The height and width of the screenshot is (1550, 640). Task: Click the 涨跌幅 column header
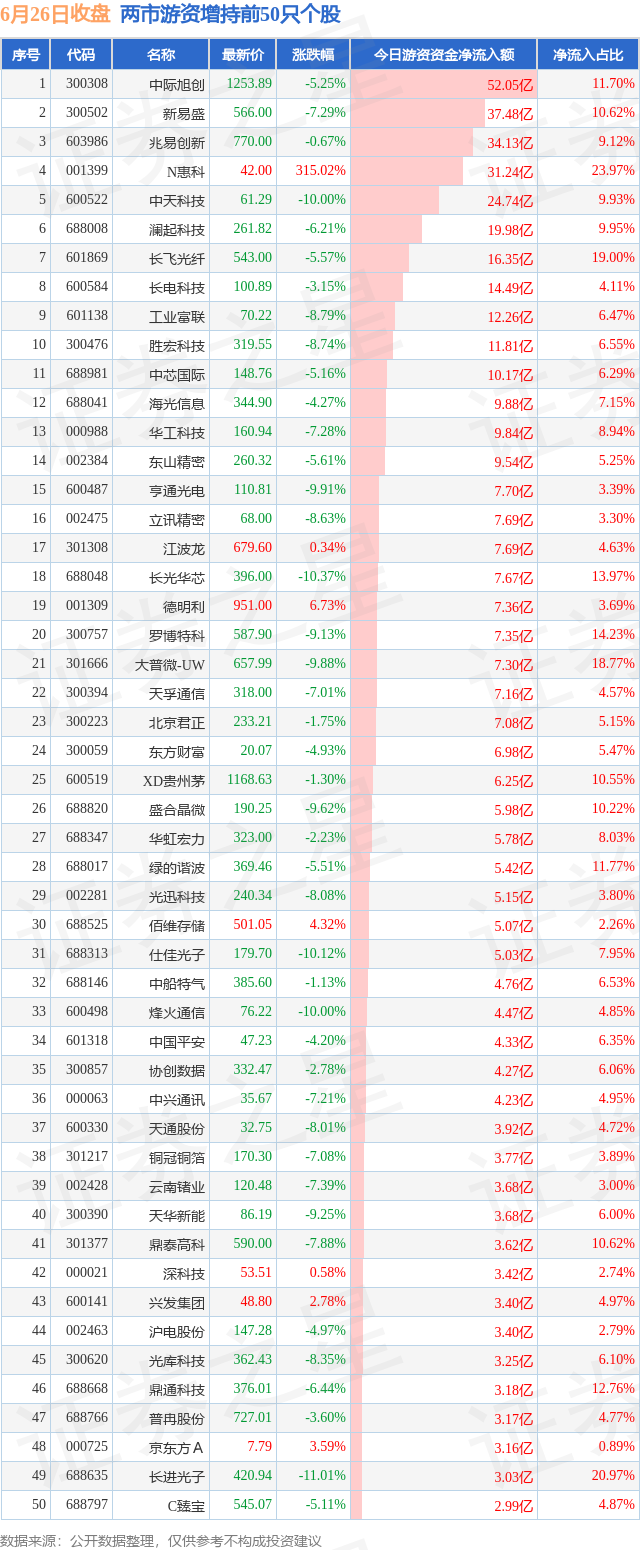[313, 55]
